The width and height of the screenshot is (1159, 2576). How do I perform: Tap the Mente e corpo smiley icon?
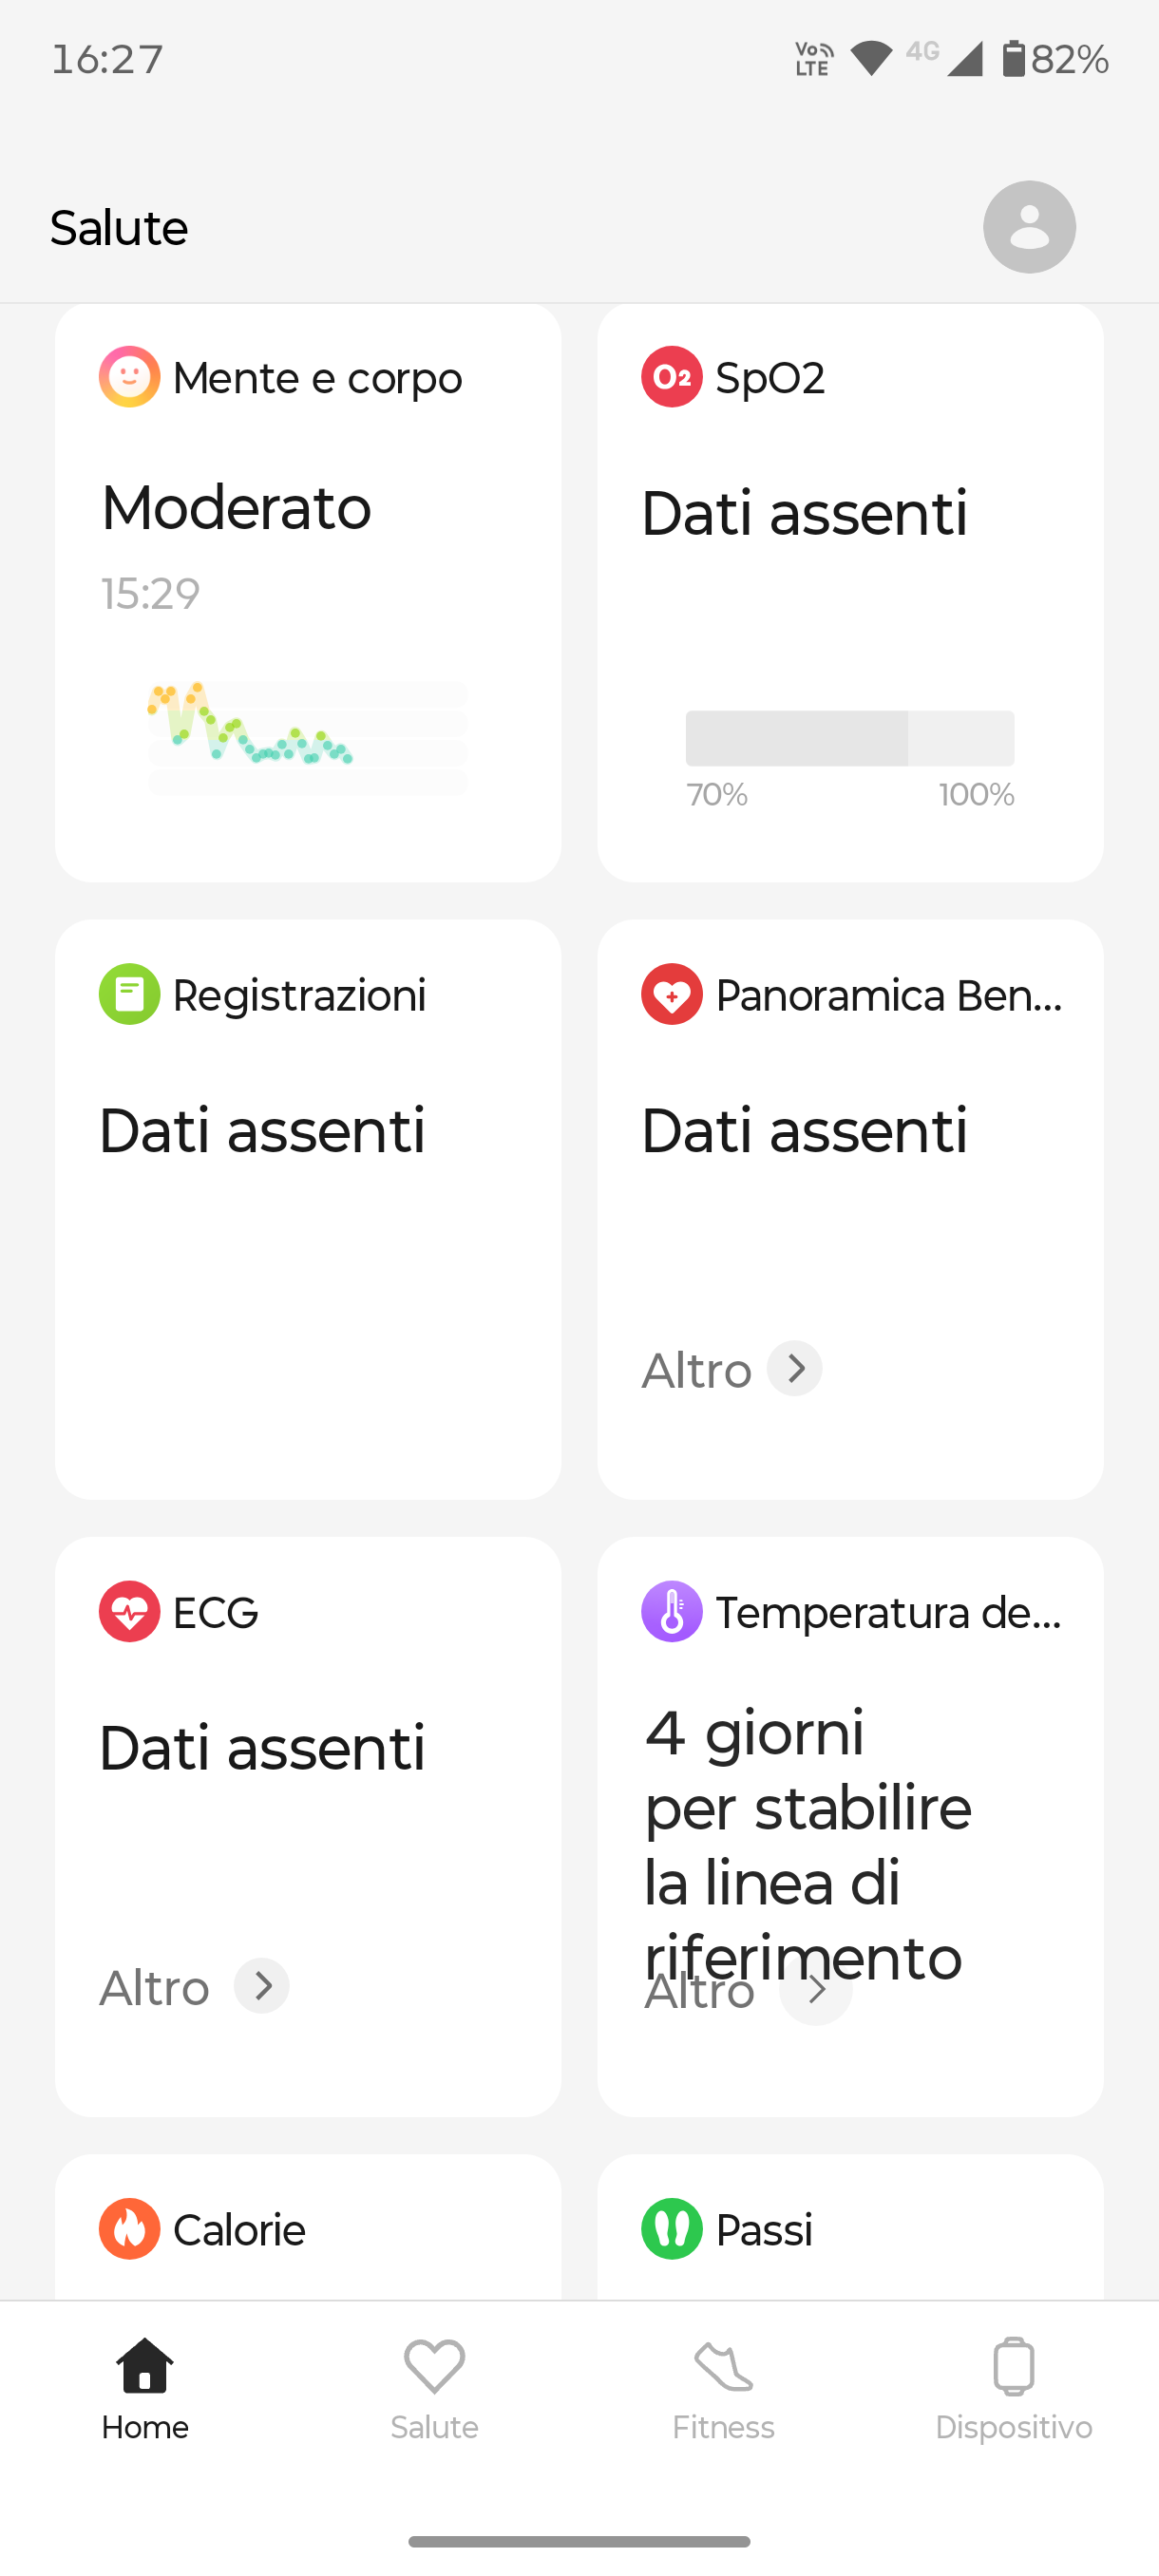point(129,377)
